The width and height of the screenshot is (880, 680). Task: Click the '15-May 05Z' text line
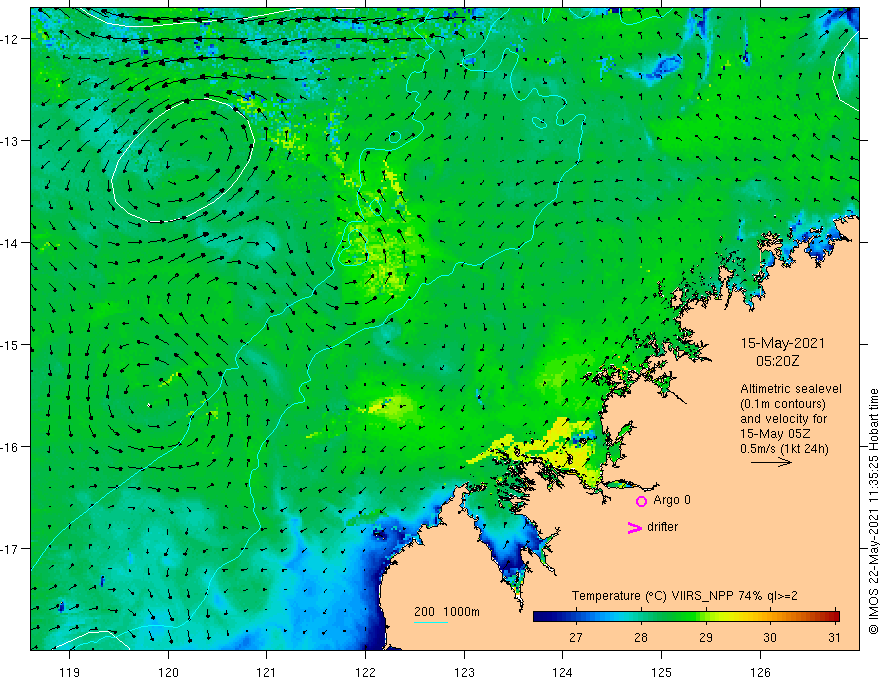[774, 434]
